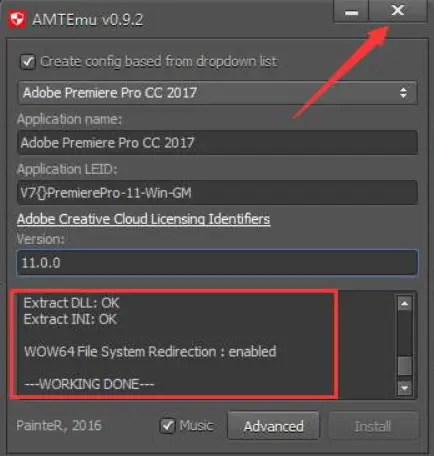
Task: Click the log scrollbar thumb
Action: click(x=405, y=366)
